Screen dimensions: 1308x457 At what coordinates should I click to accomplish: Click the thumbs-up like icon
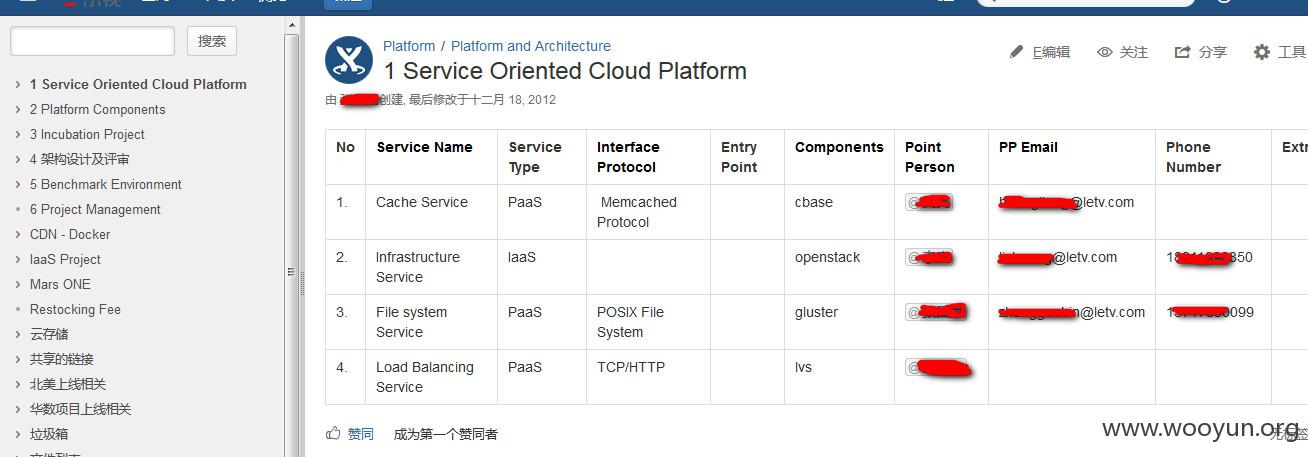coord(333,433)
